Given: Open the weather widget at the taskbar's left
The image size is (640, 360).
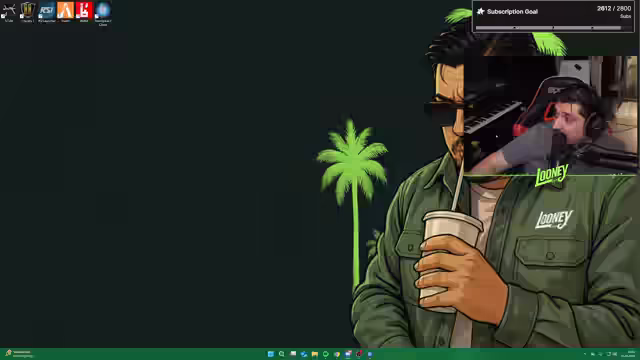Looking at the screenshot, I should tap(19, 354).
